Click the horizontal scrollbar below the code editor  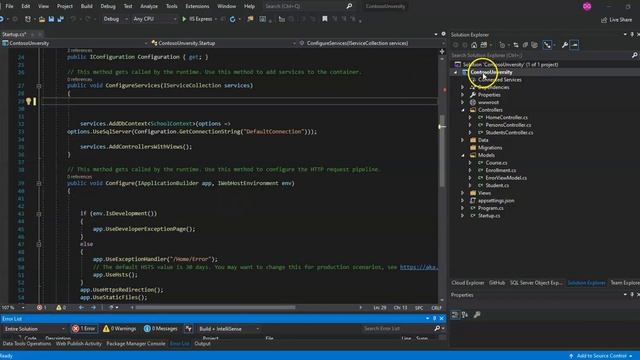215,307
